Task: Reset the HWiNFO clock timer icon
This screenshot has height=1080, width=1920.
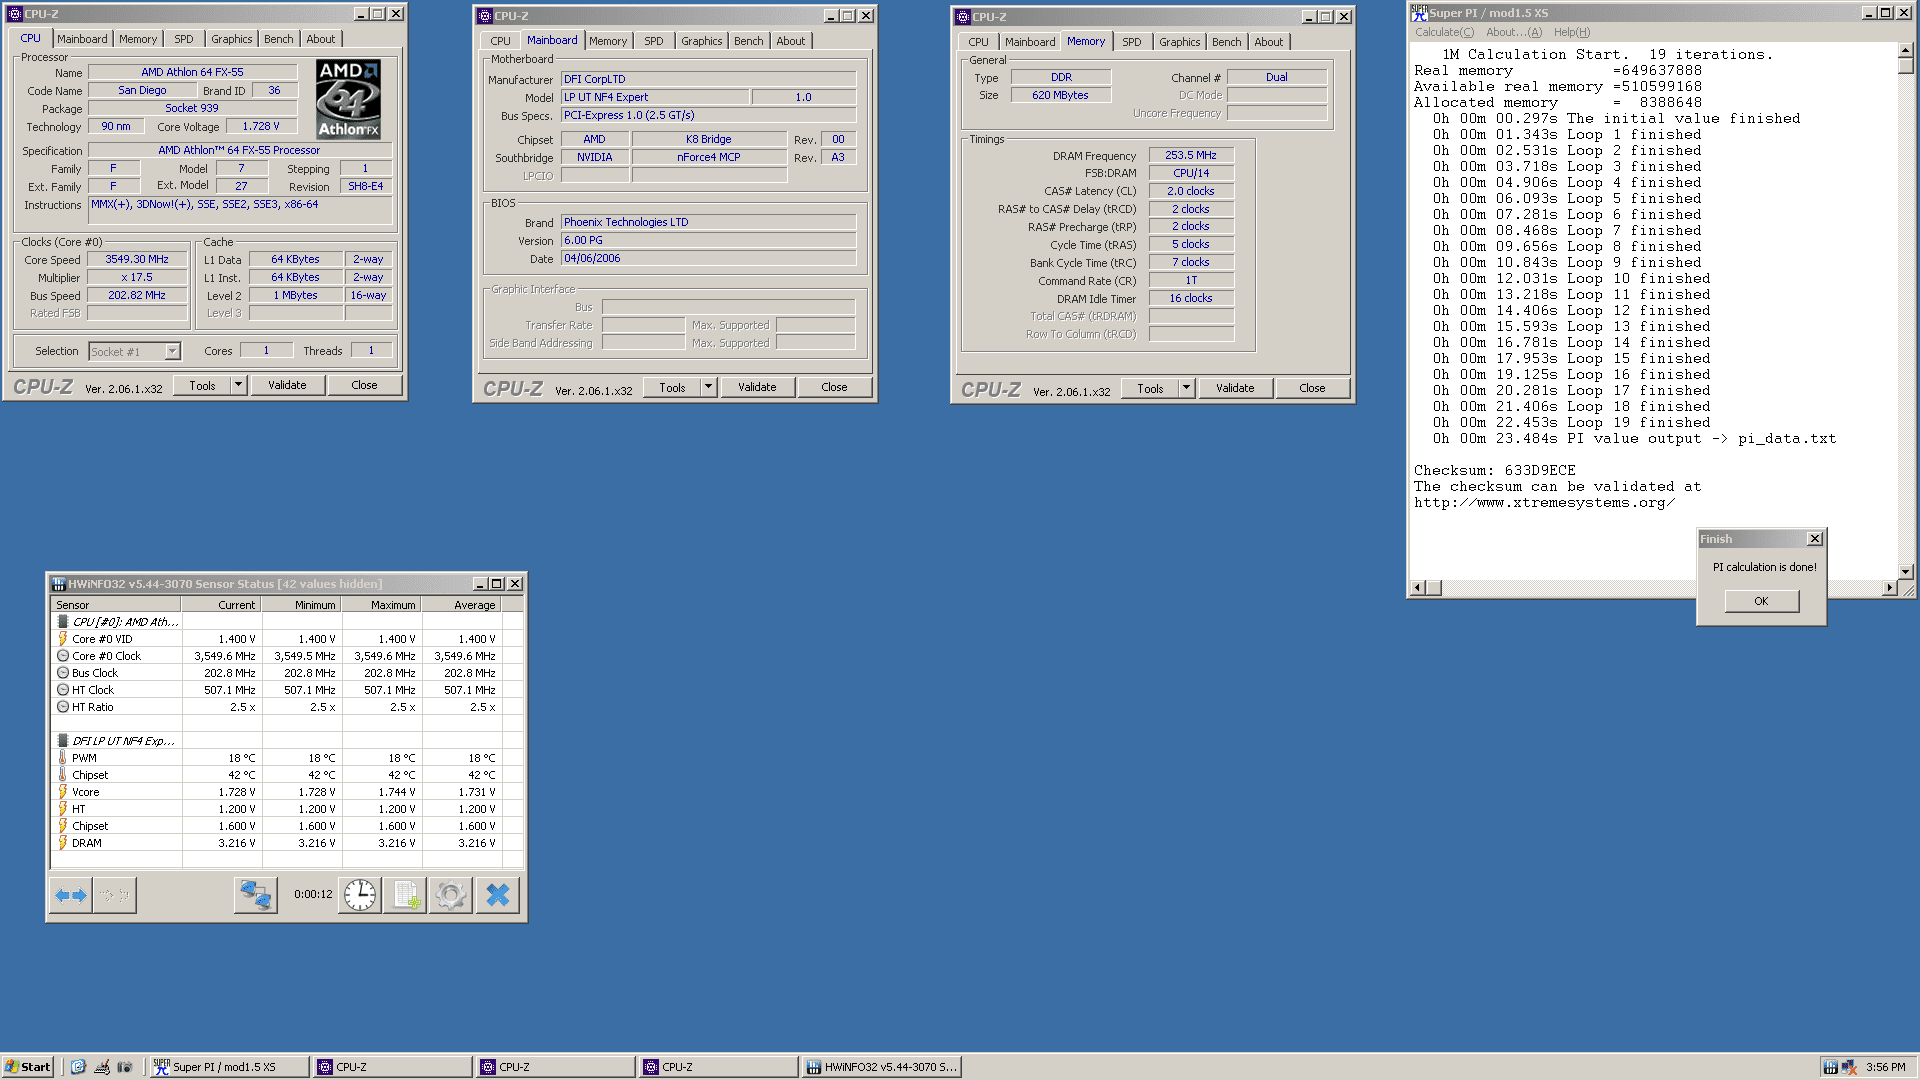Action: click(360, 895)
